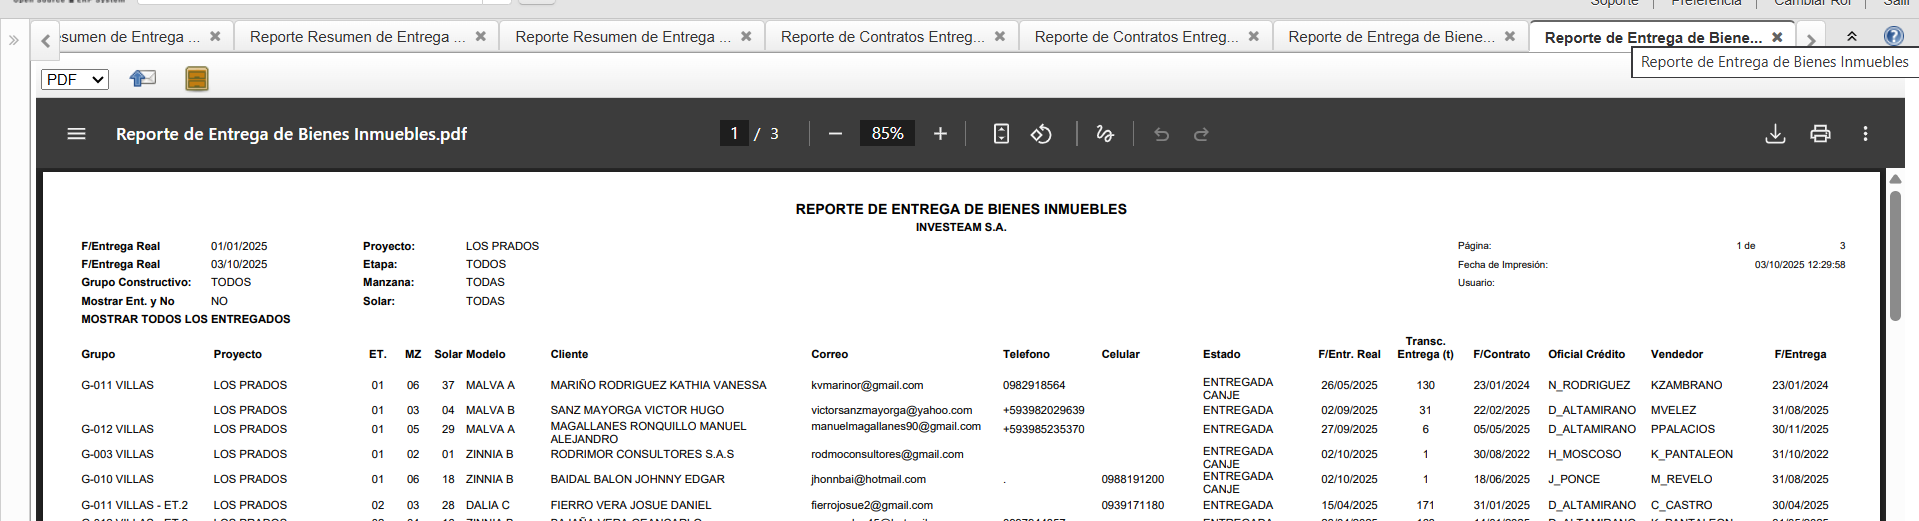Click the fit to page icon
This screenshot has width=1919, height=521.
point(1001,134)
